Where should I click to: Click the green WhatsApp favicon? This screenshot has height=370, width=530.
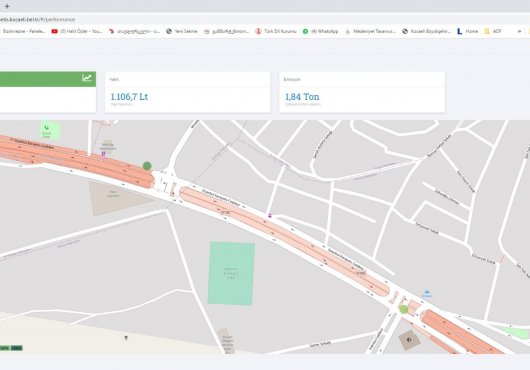click(305, 31)
